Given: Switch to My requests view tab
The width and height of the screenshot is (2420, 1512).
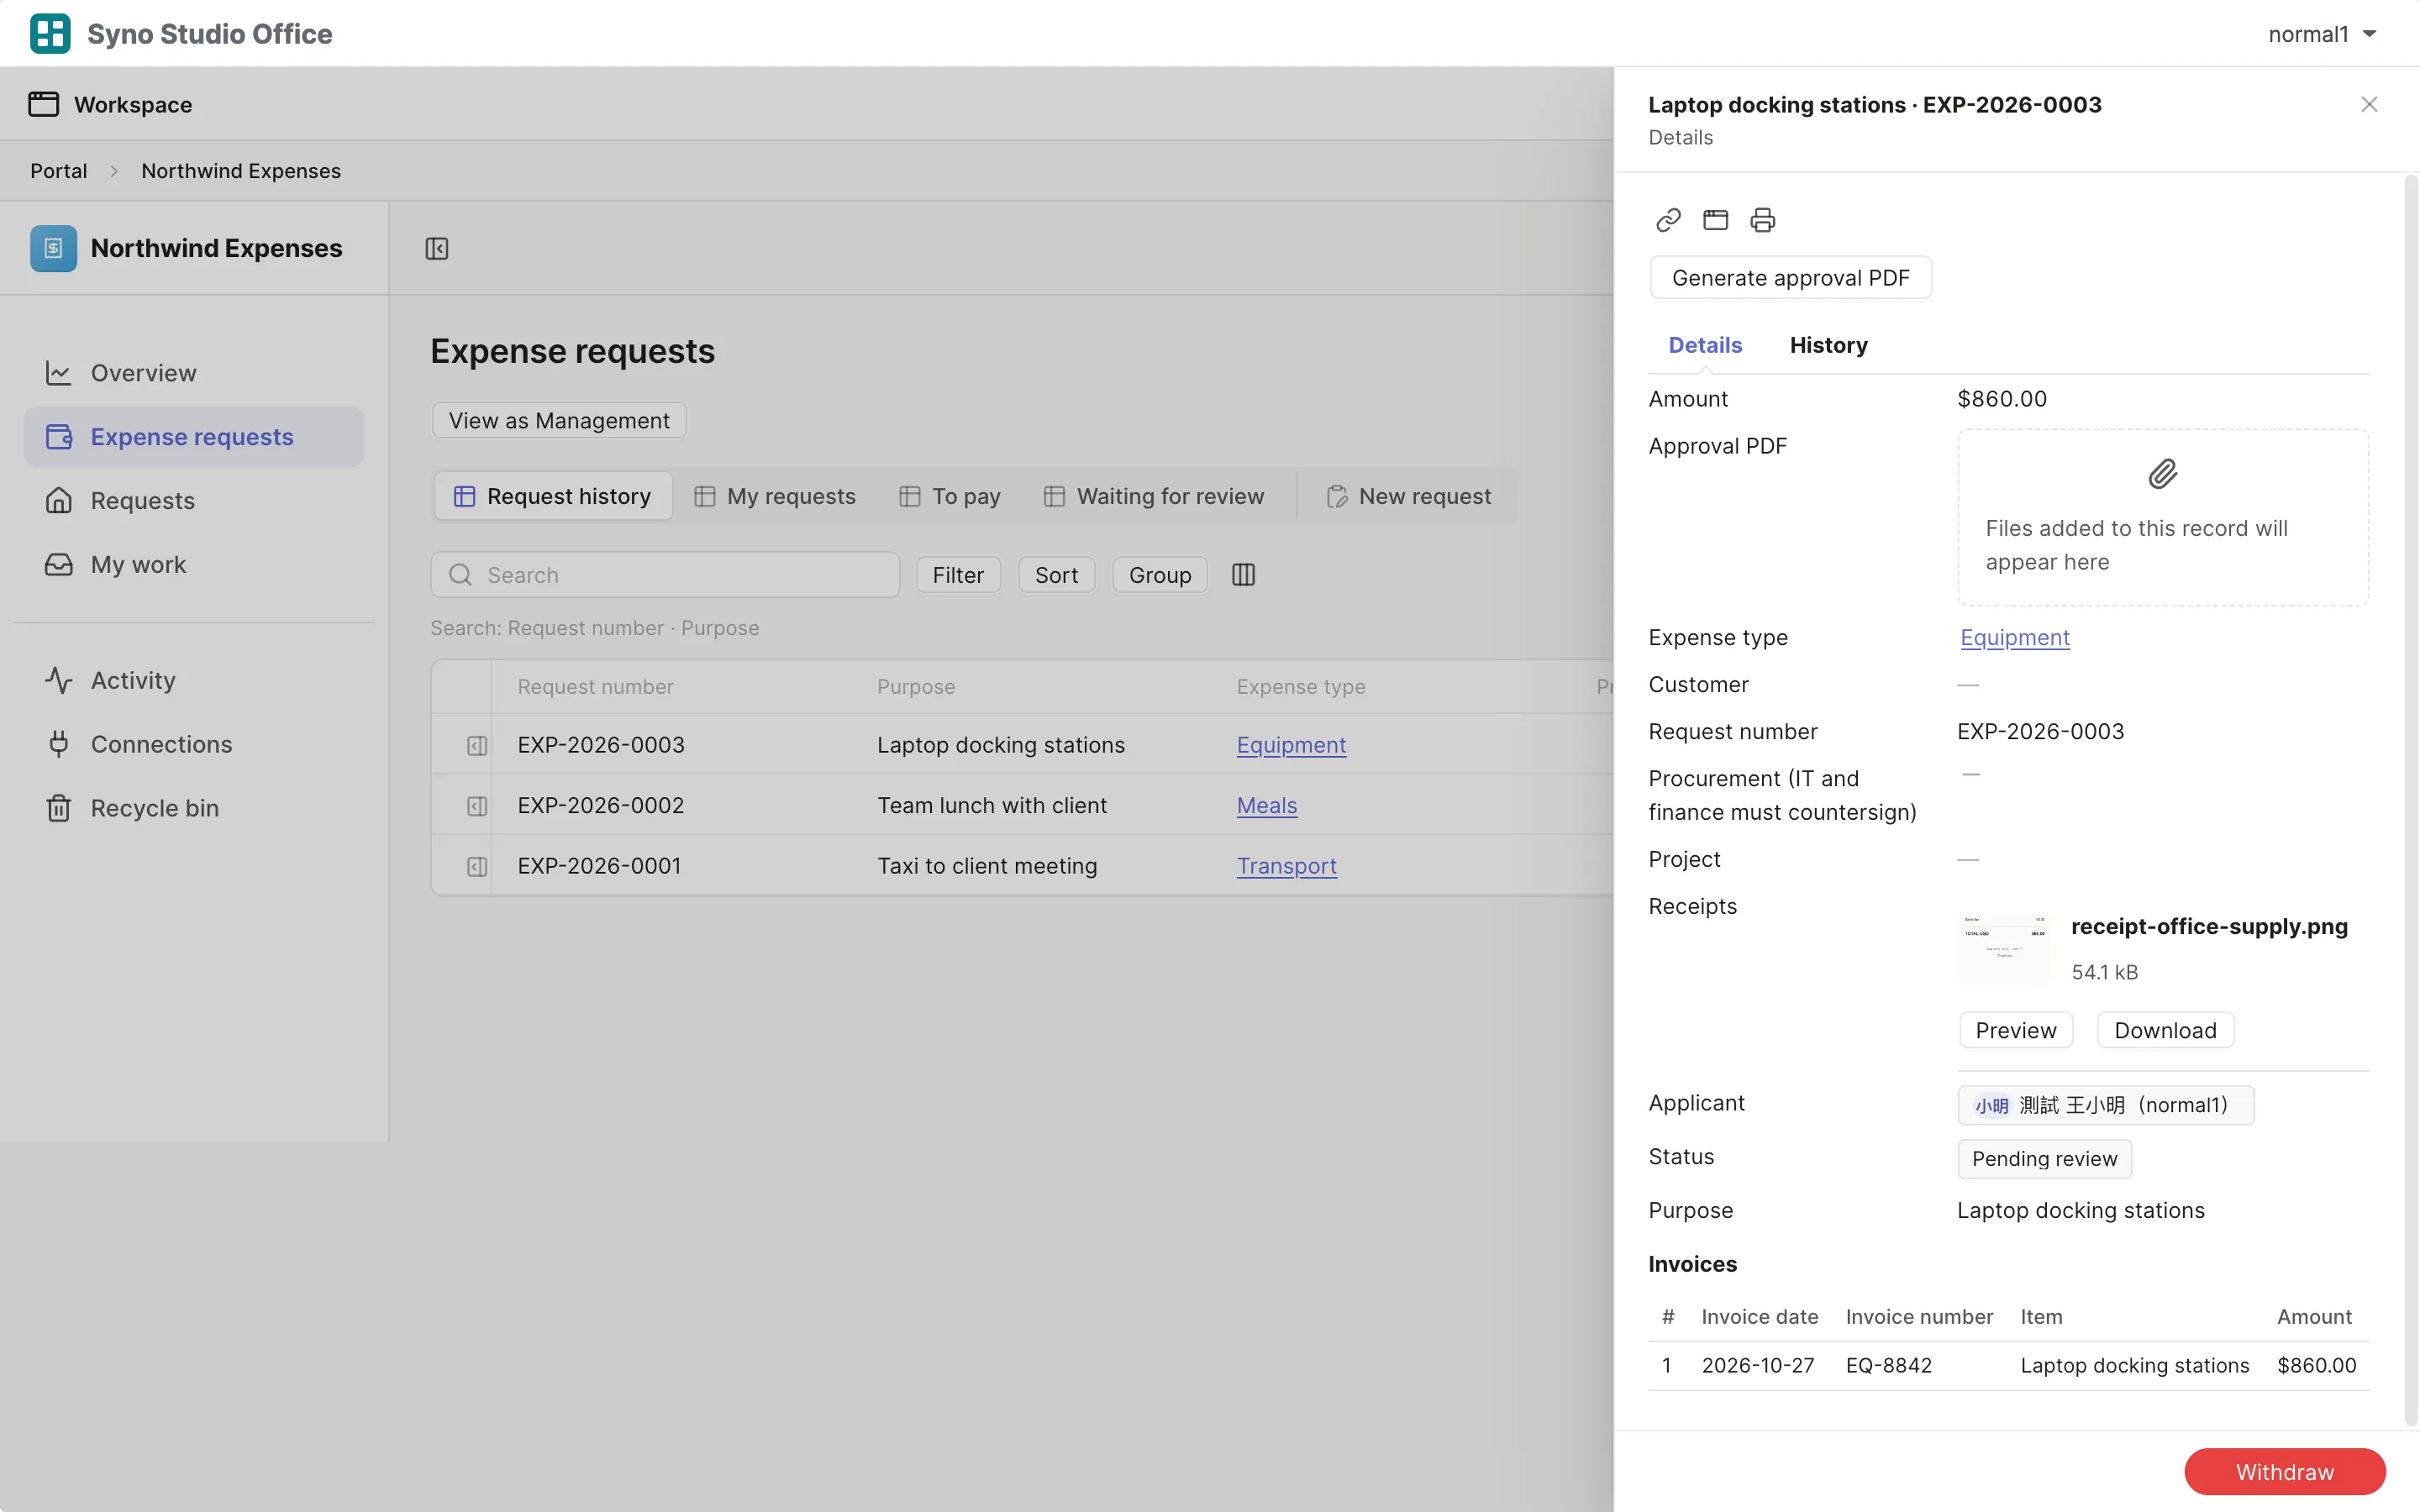Looking at the screenshot, I should pyautogui.click(x=775, y=496).
